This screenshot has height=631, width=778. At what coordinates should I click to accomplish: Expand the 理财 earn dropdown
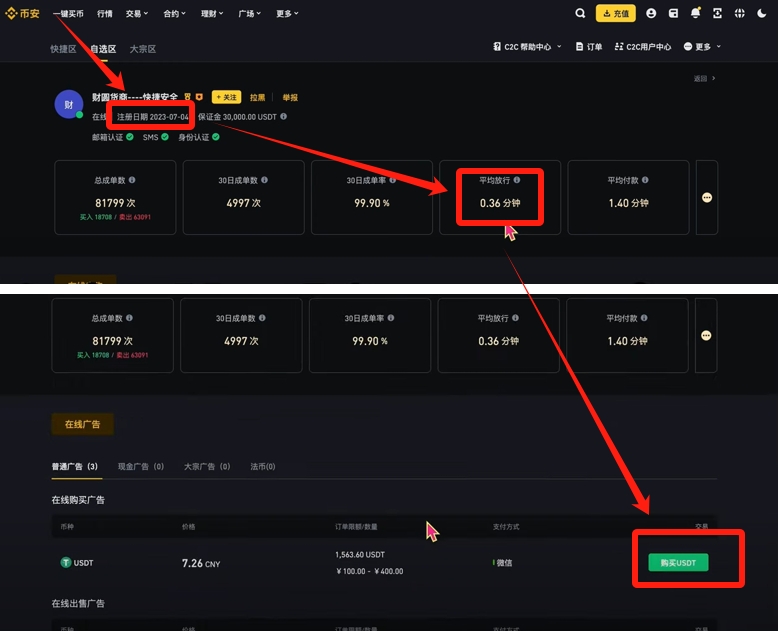[212, 13]
